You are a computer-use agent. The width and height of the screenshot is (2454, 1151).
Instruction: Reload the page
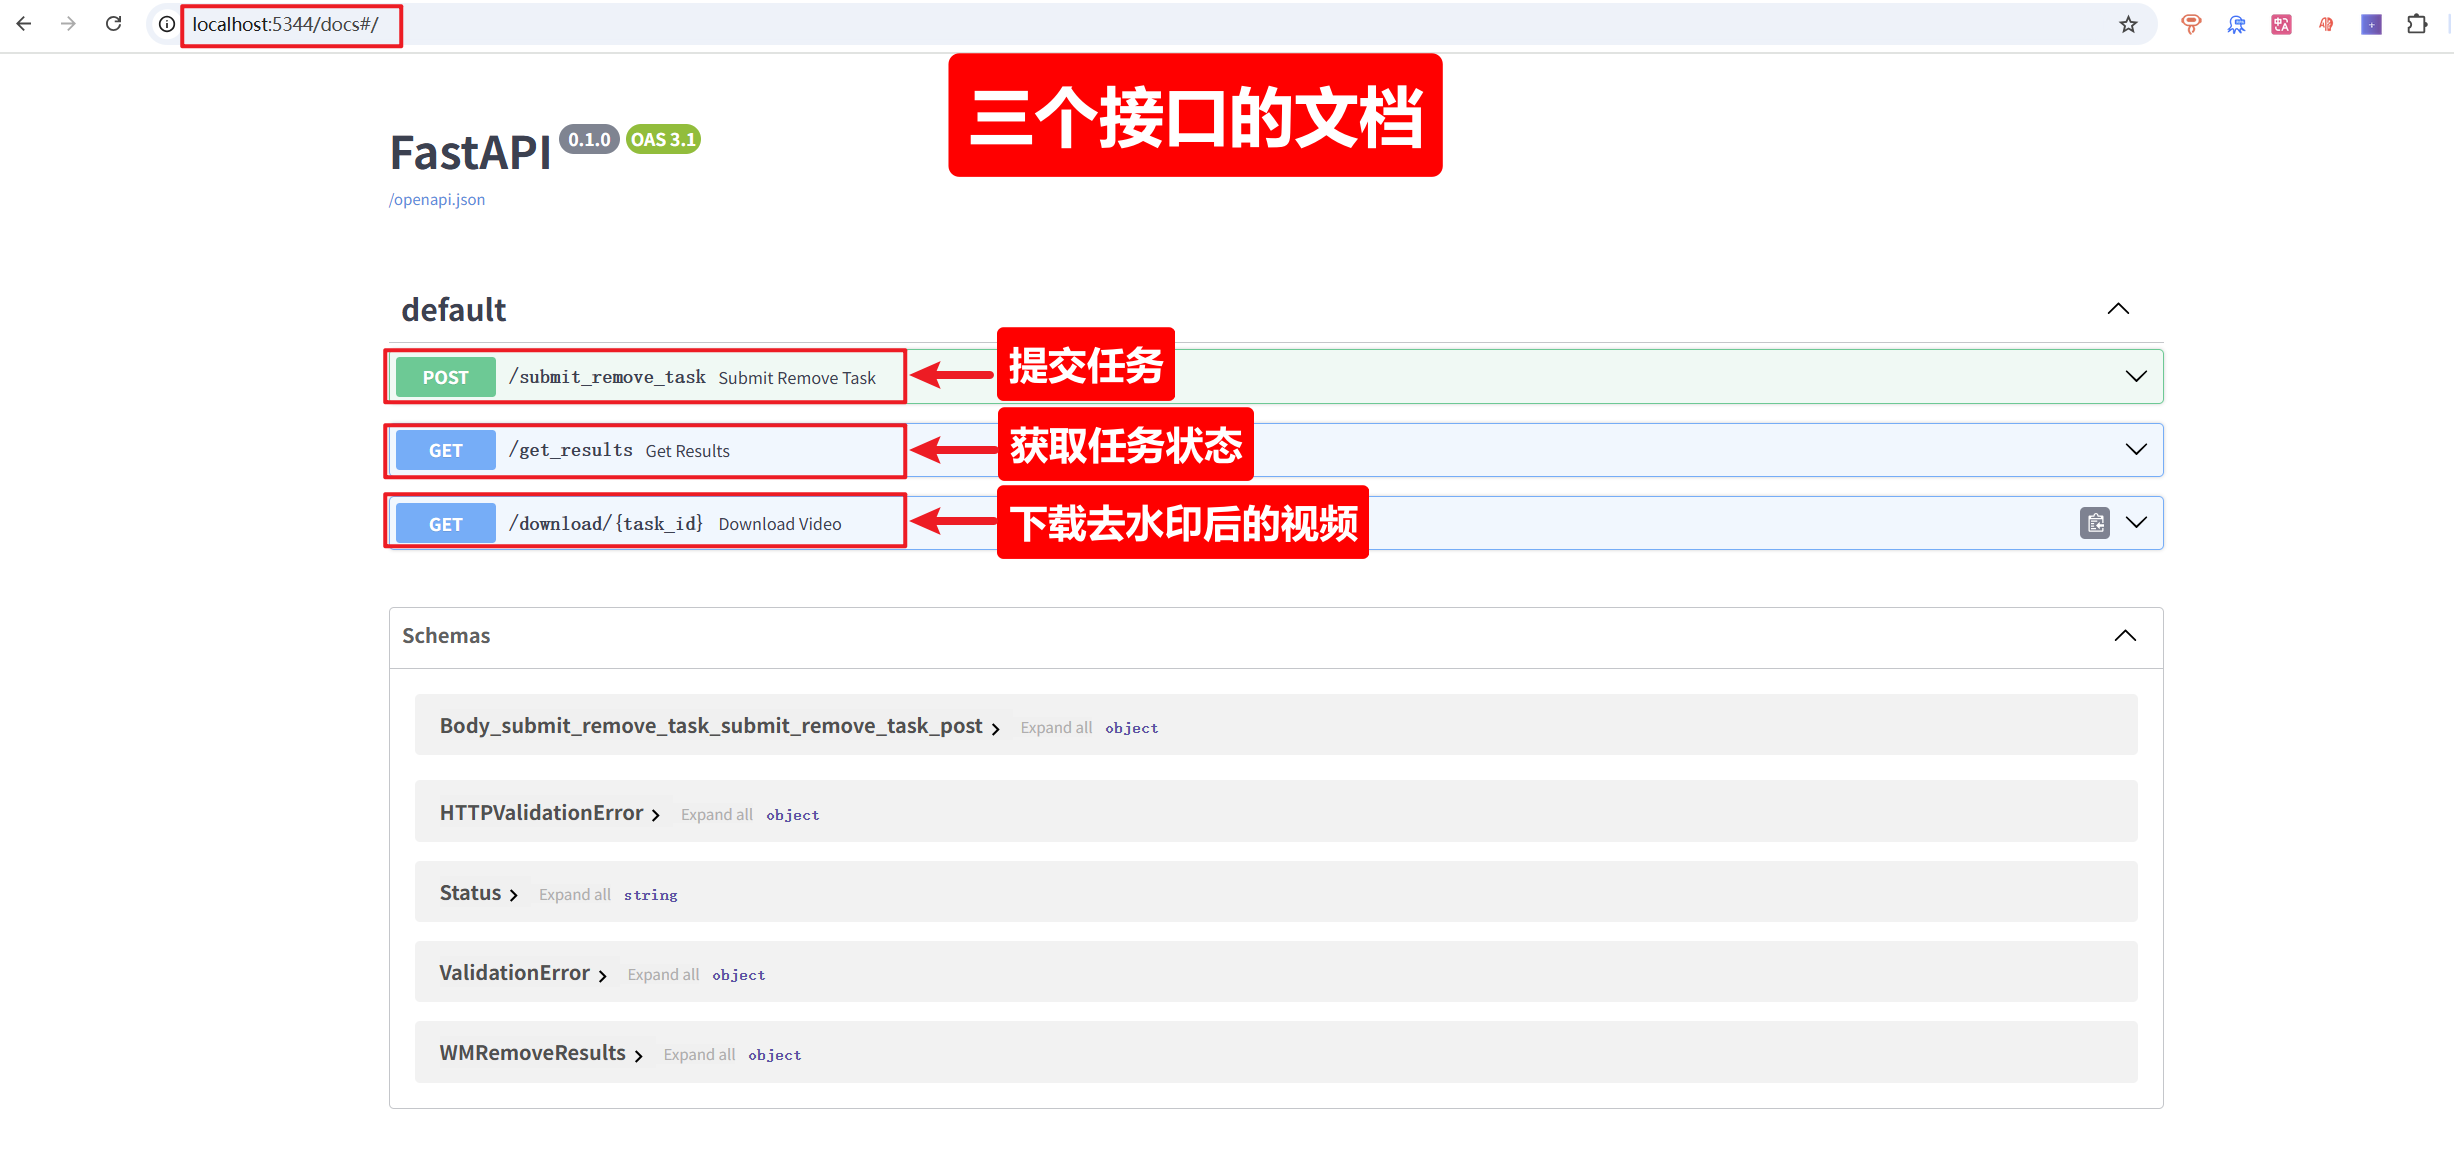point(113,24)
